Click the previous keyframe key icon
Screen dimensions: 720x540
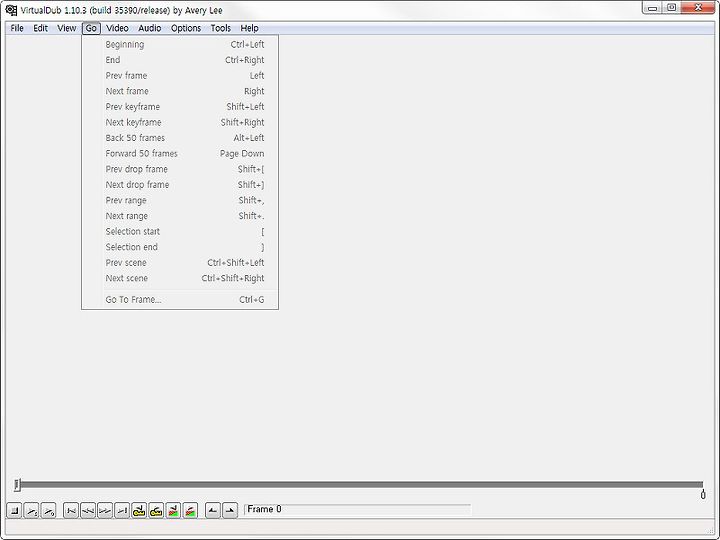pos(139,510)
